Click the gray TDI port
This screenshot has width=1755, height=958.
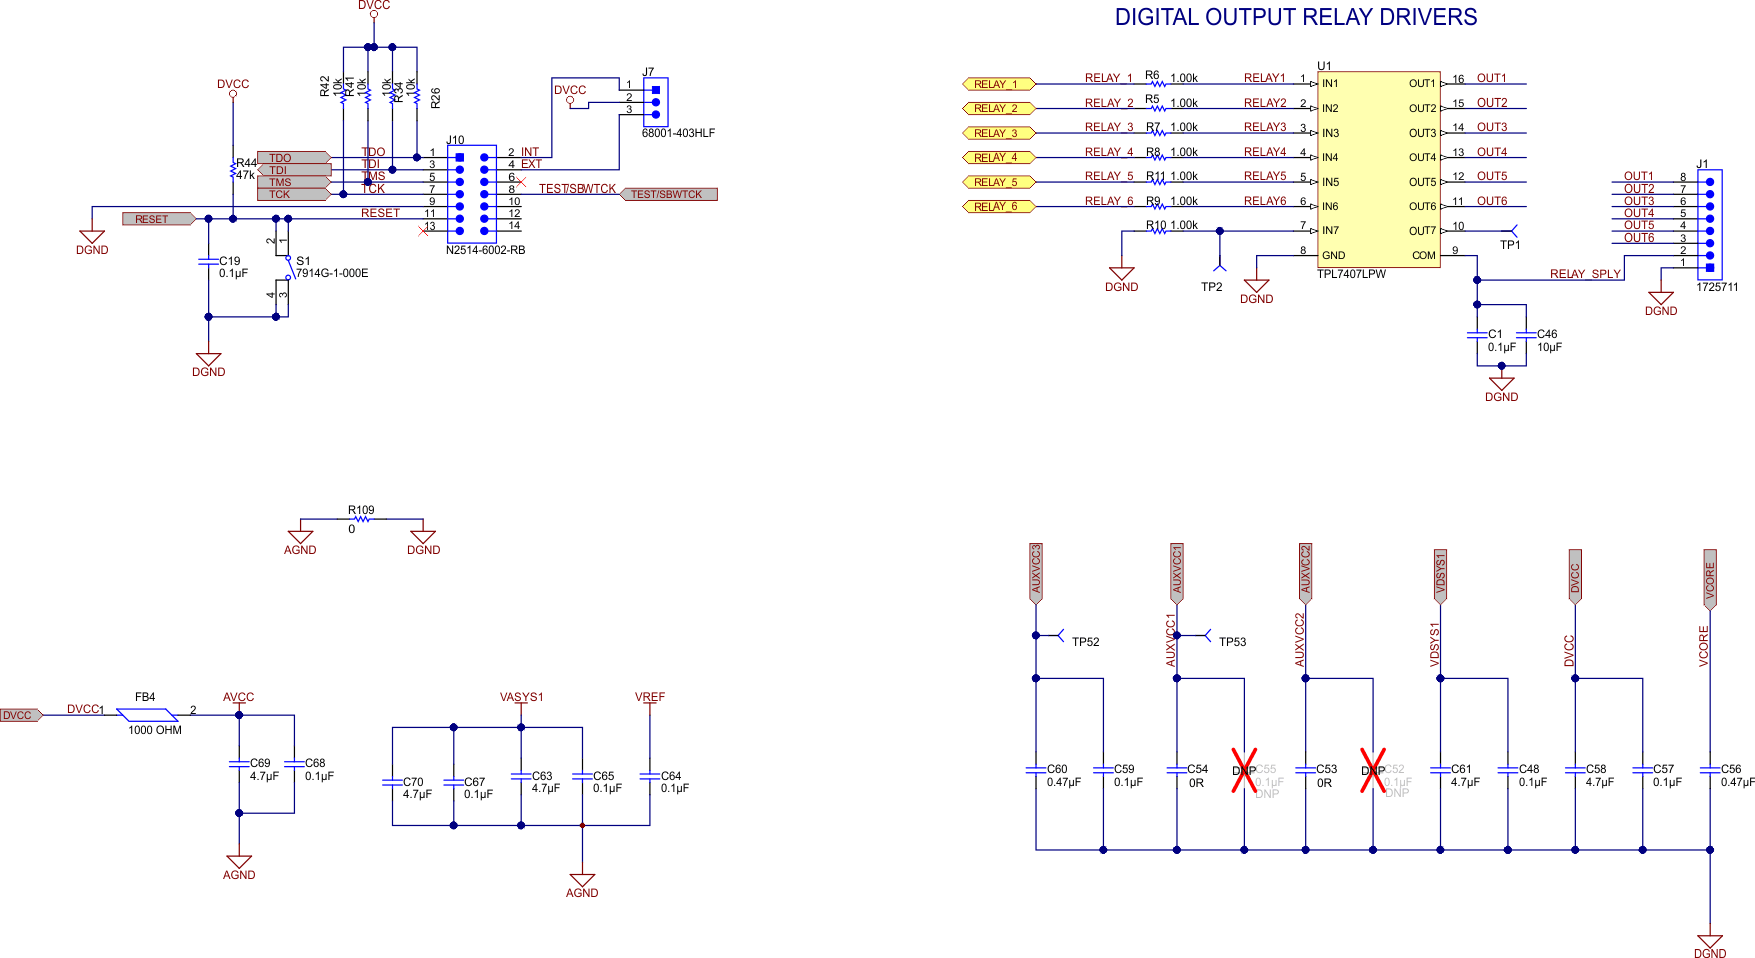coord(294,170)
